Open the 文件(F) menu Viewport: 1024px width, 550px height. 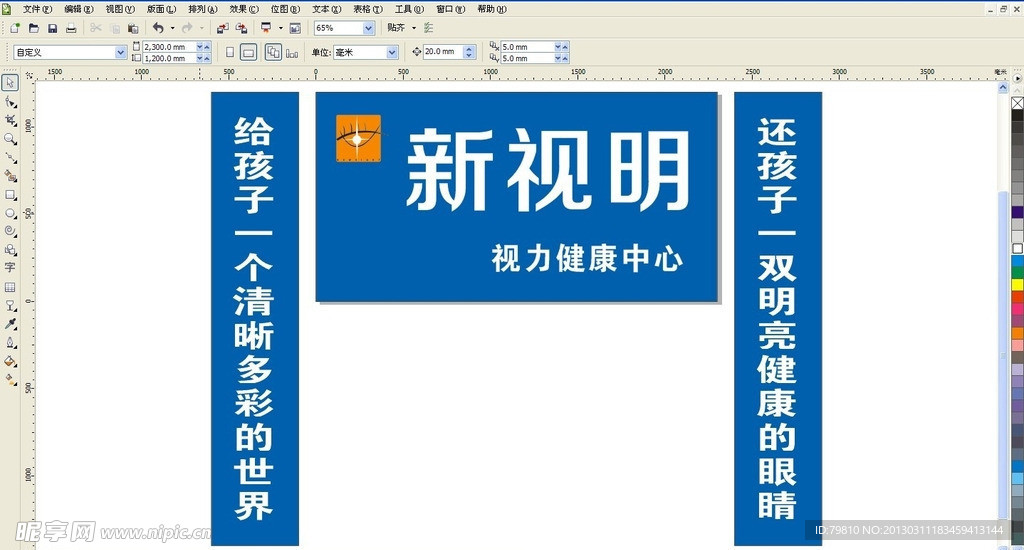click(37, 9)
